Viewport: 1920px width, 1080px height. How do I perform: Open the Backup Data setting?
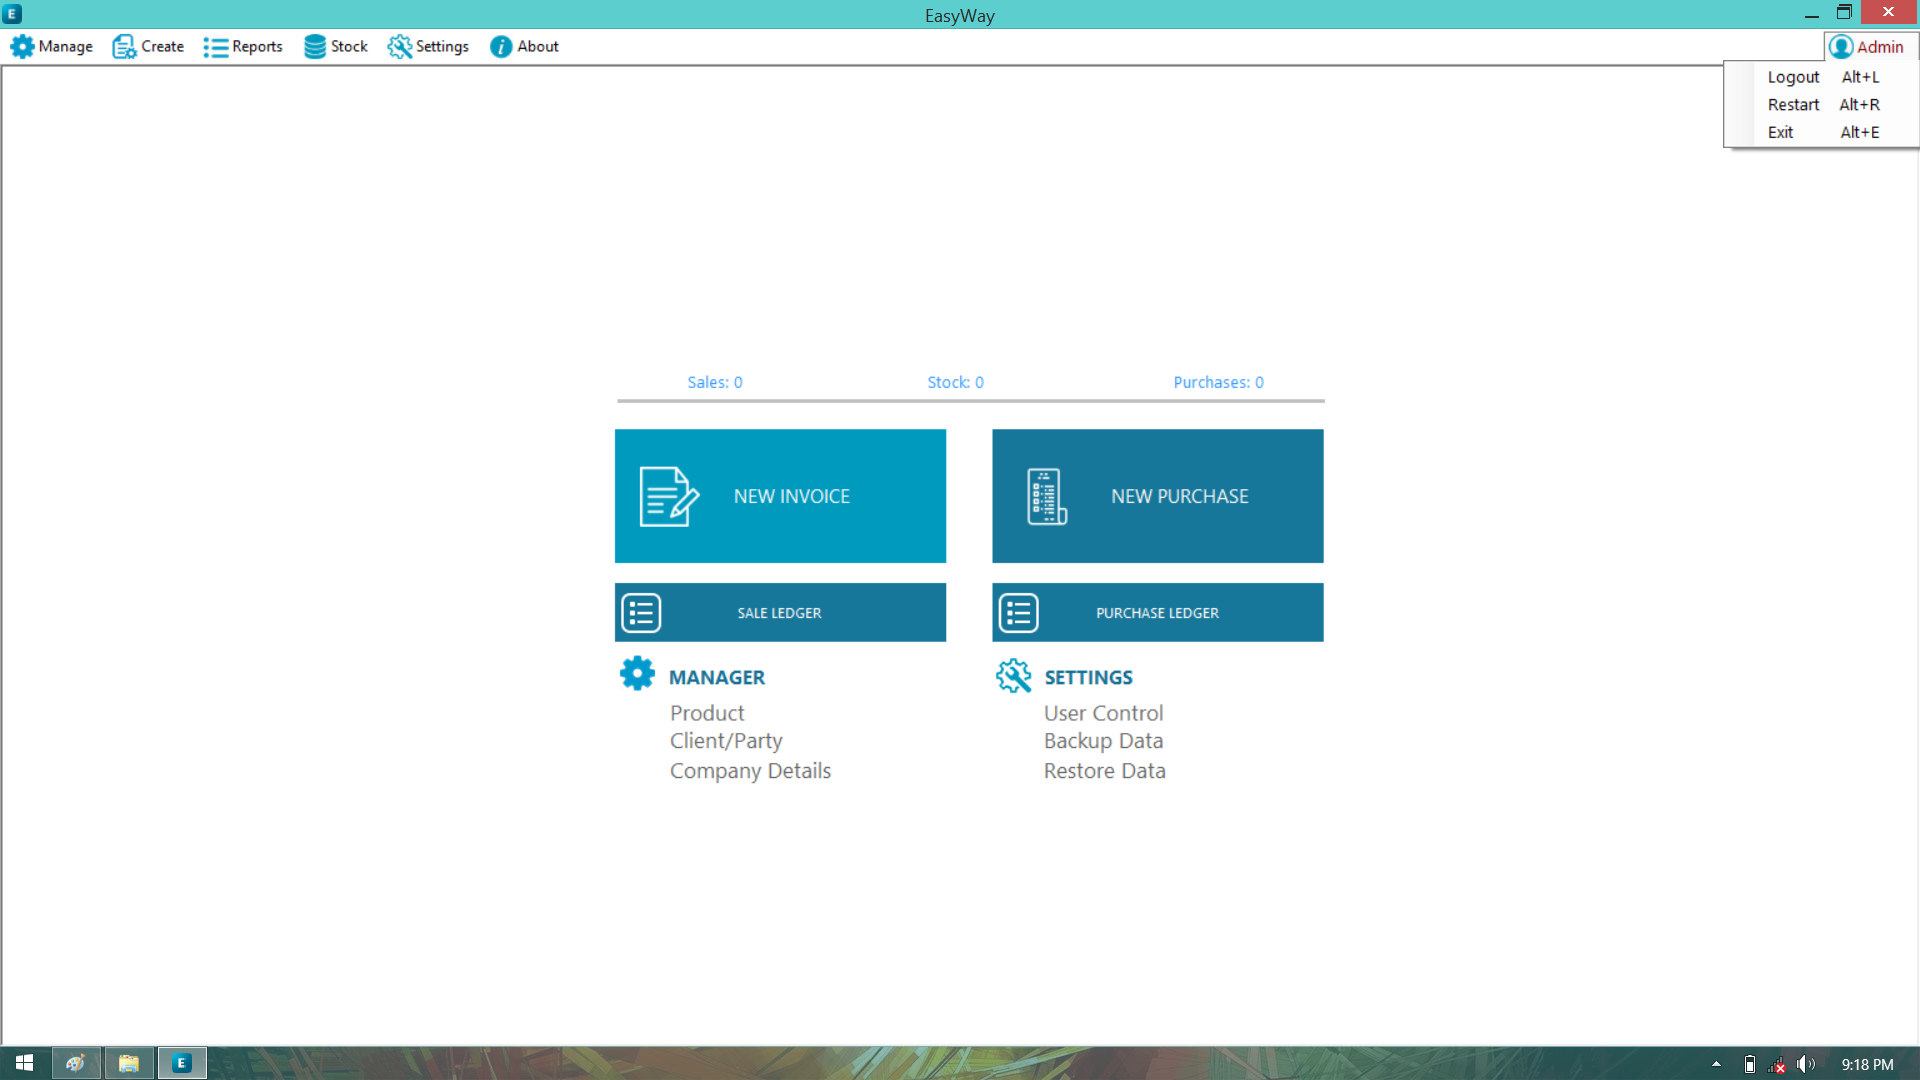click(1103, 741)
